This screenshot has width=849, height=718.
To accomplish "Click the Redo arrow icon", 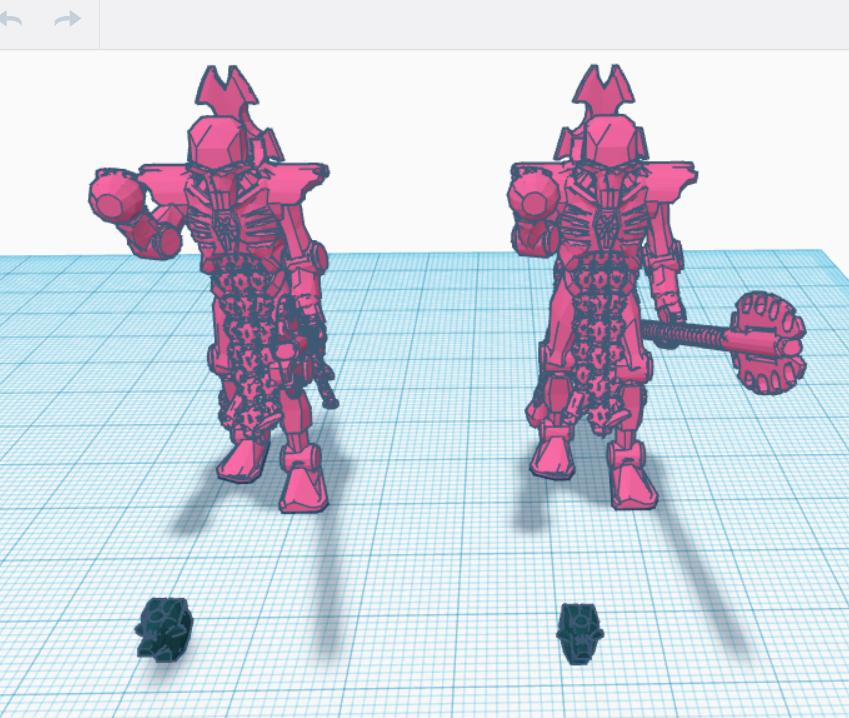I will [67, 19].
